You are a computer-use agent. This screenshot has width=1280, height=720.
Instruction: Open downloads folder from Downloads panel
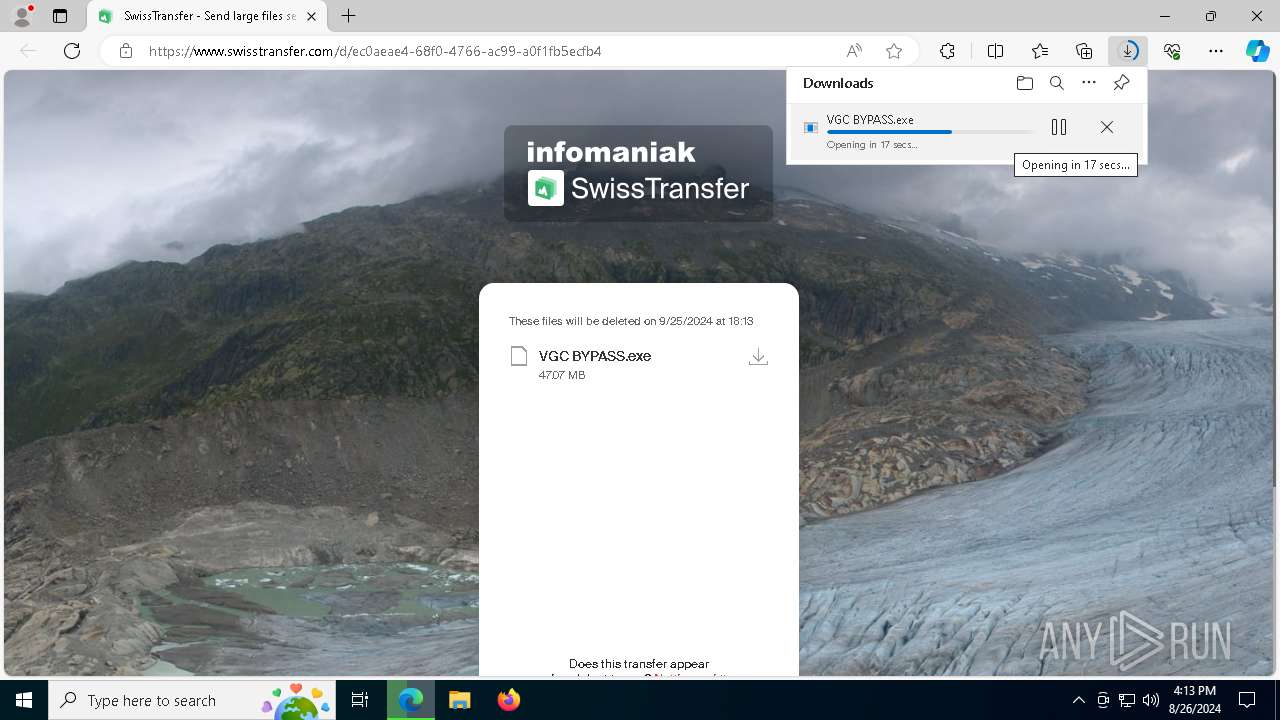(x=1024, y=83)
